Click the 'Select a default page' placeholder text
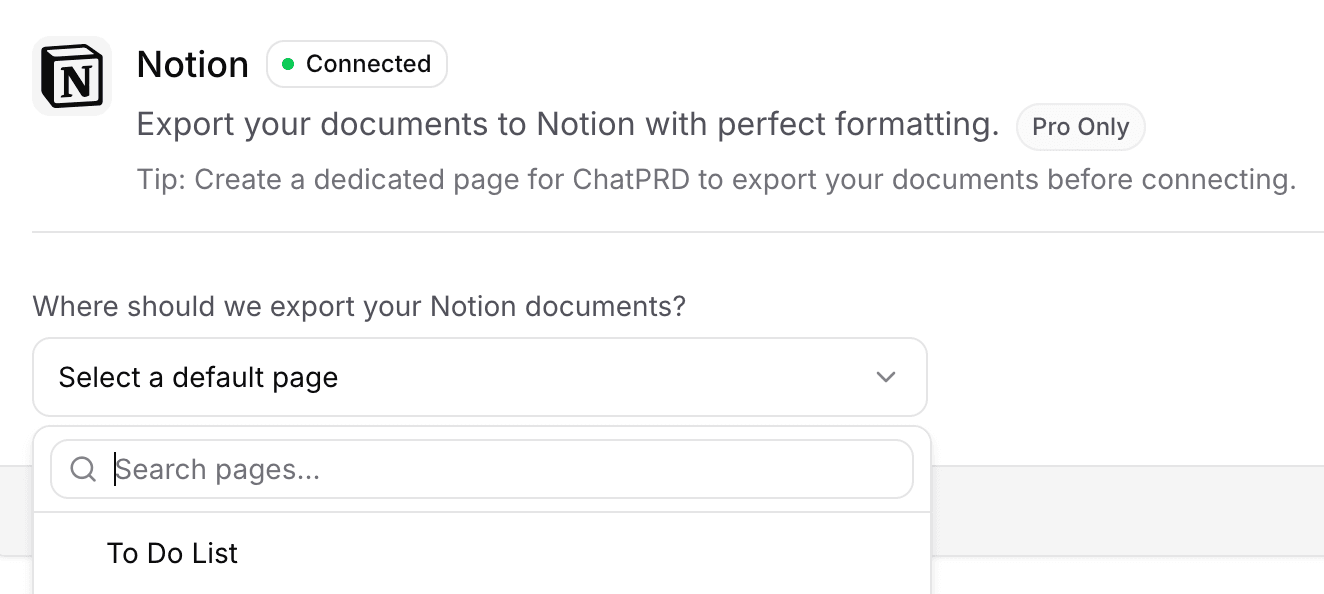The height and width of the screenshot is (594, 1324). pos(198,377)
